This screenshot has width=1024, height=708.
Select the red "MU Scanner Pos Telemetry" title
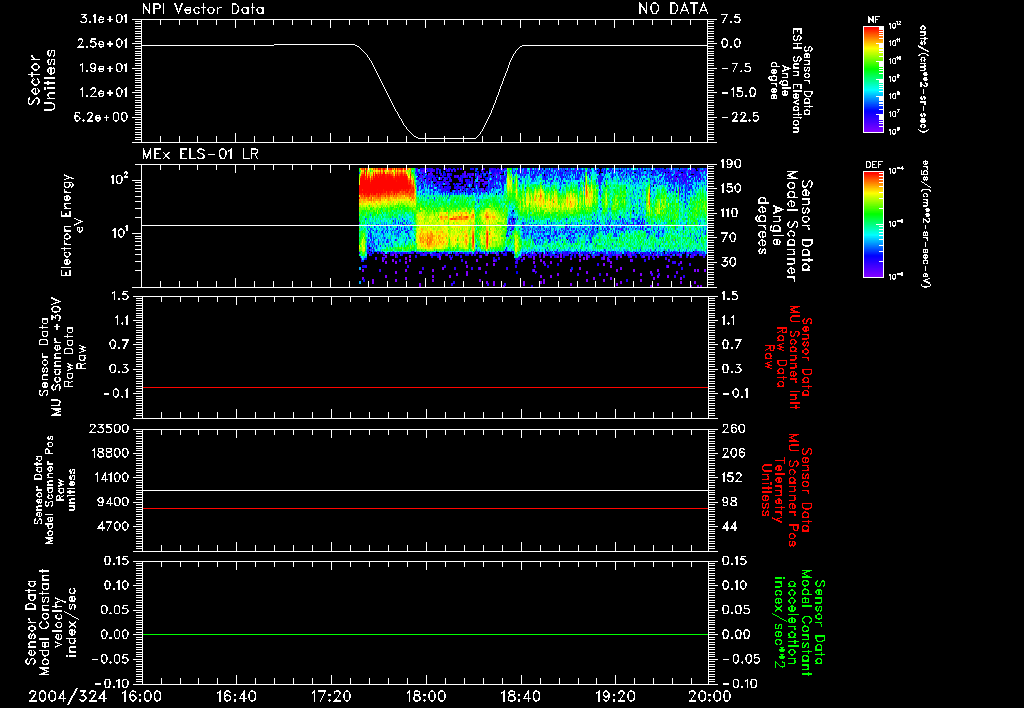(787, 490)
